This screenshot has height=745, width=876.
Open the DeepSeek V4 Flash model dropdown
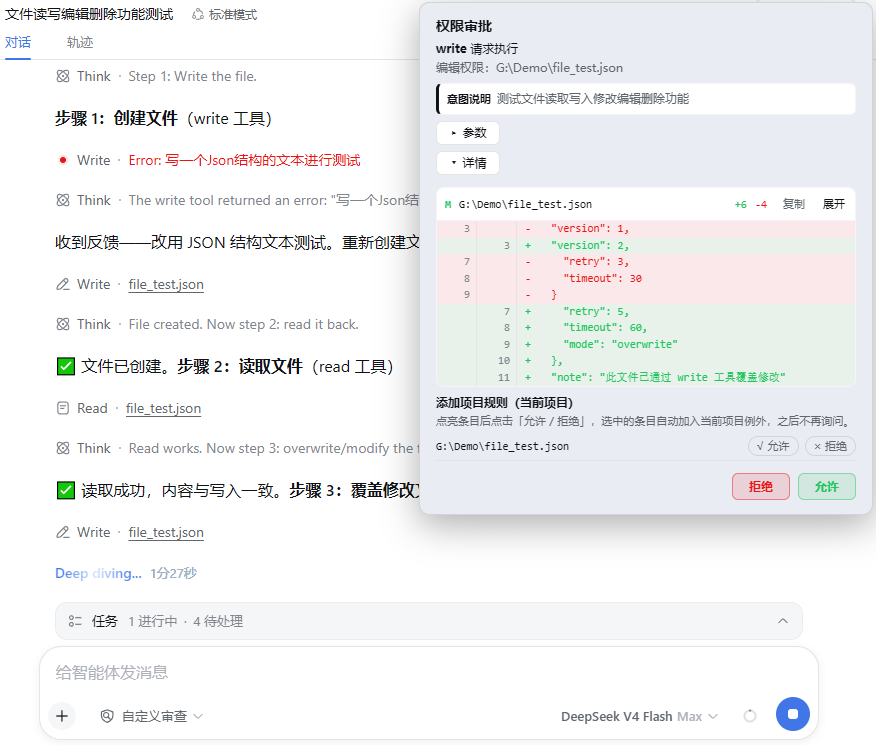pos(639,717)
